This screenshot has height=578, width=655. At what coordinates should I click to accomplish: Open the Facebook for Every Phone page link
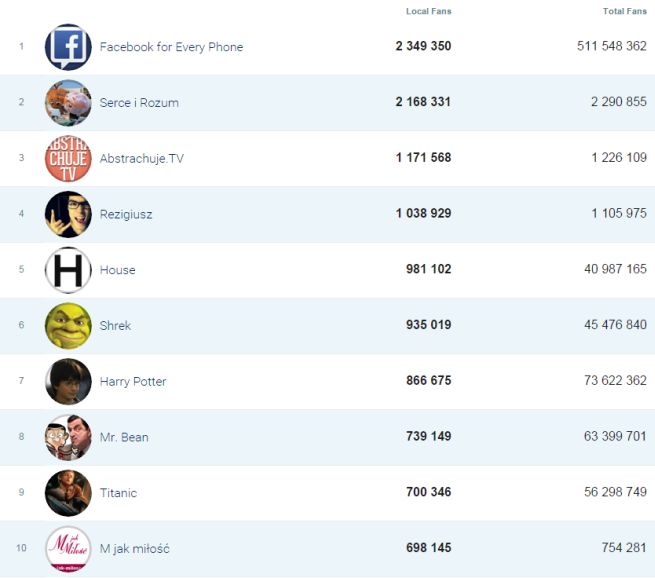(x=171, y=47)
